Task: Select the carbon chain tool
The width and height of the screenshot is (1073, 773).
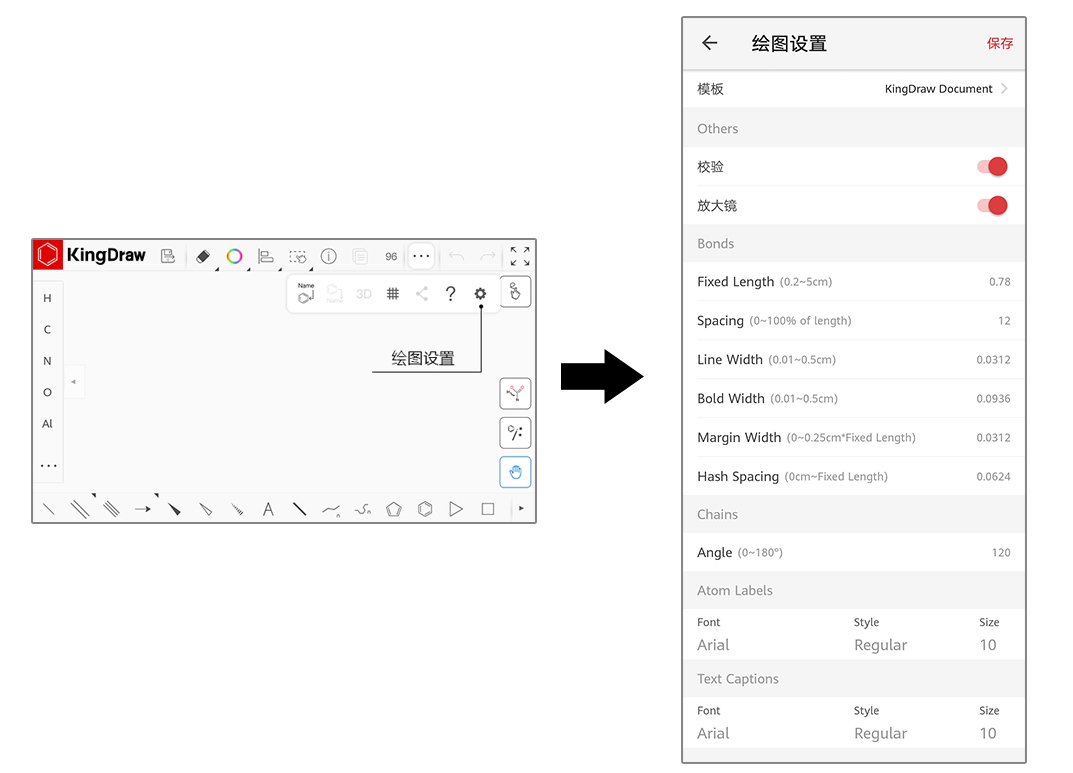Action: tap(331, 510)
